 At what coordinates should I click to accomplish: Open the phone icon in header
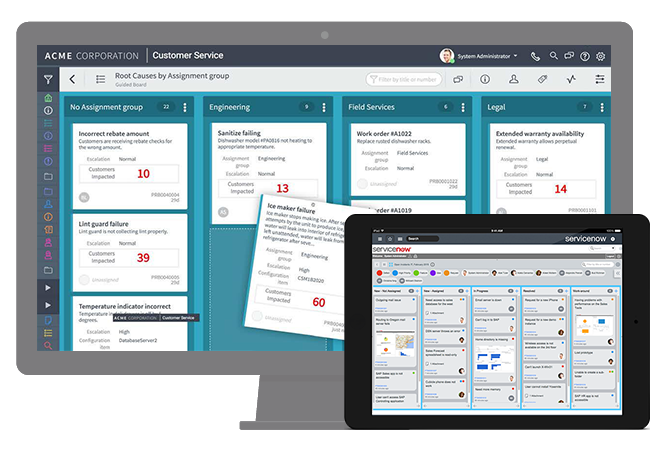click(535, 56)
